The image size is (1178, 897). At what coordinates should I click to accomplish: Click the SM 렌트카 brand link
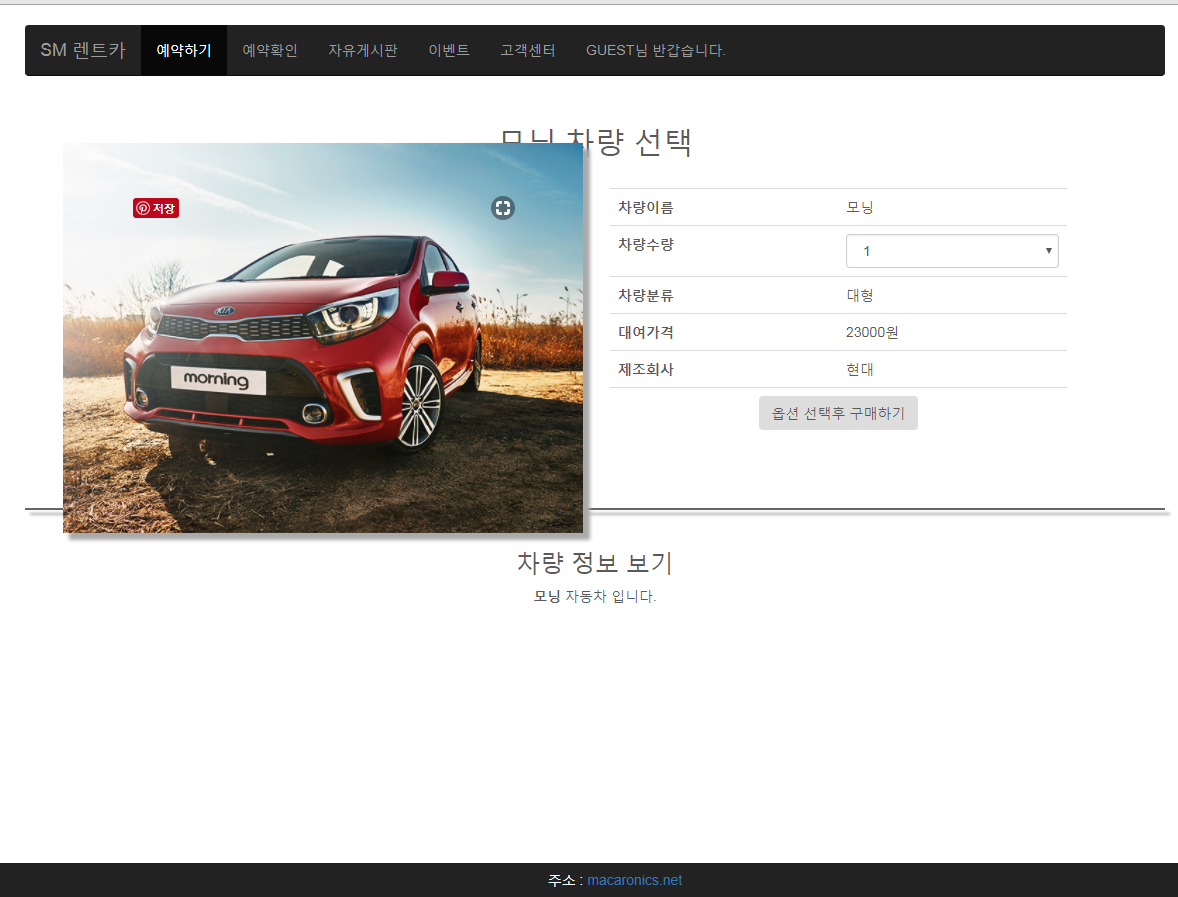point(83,50)
